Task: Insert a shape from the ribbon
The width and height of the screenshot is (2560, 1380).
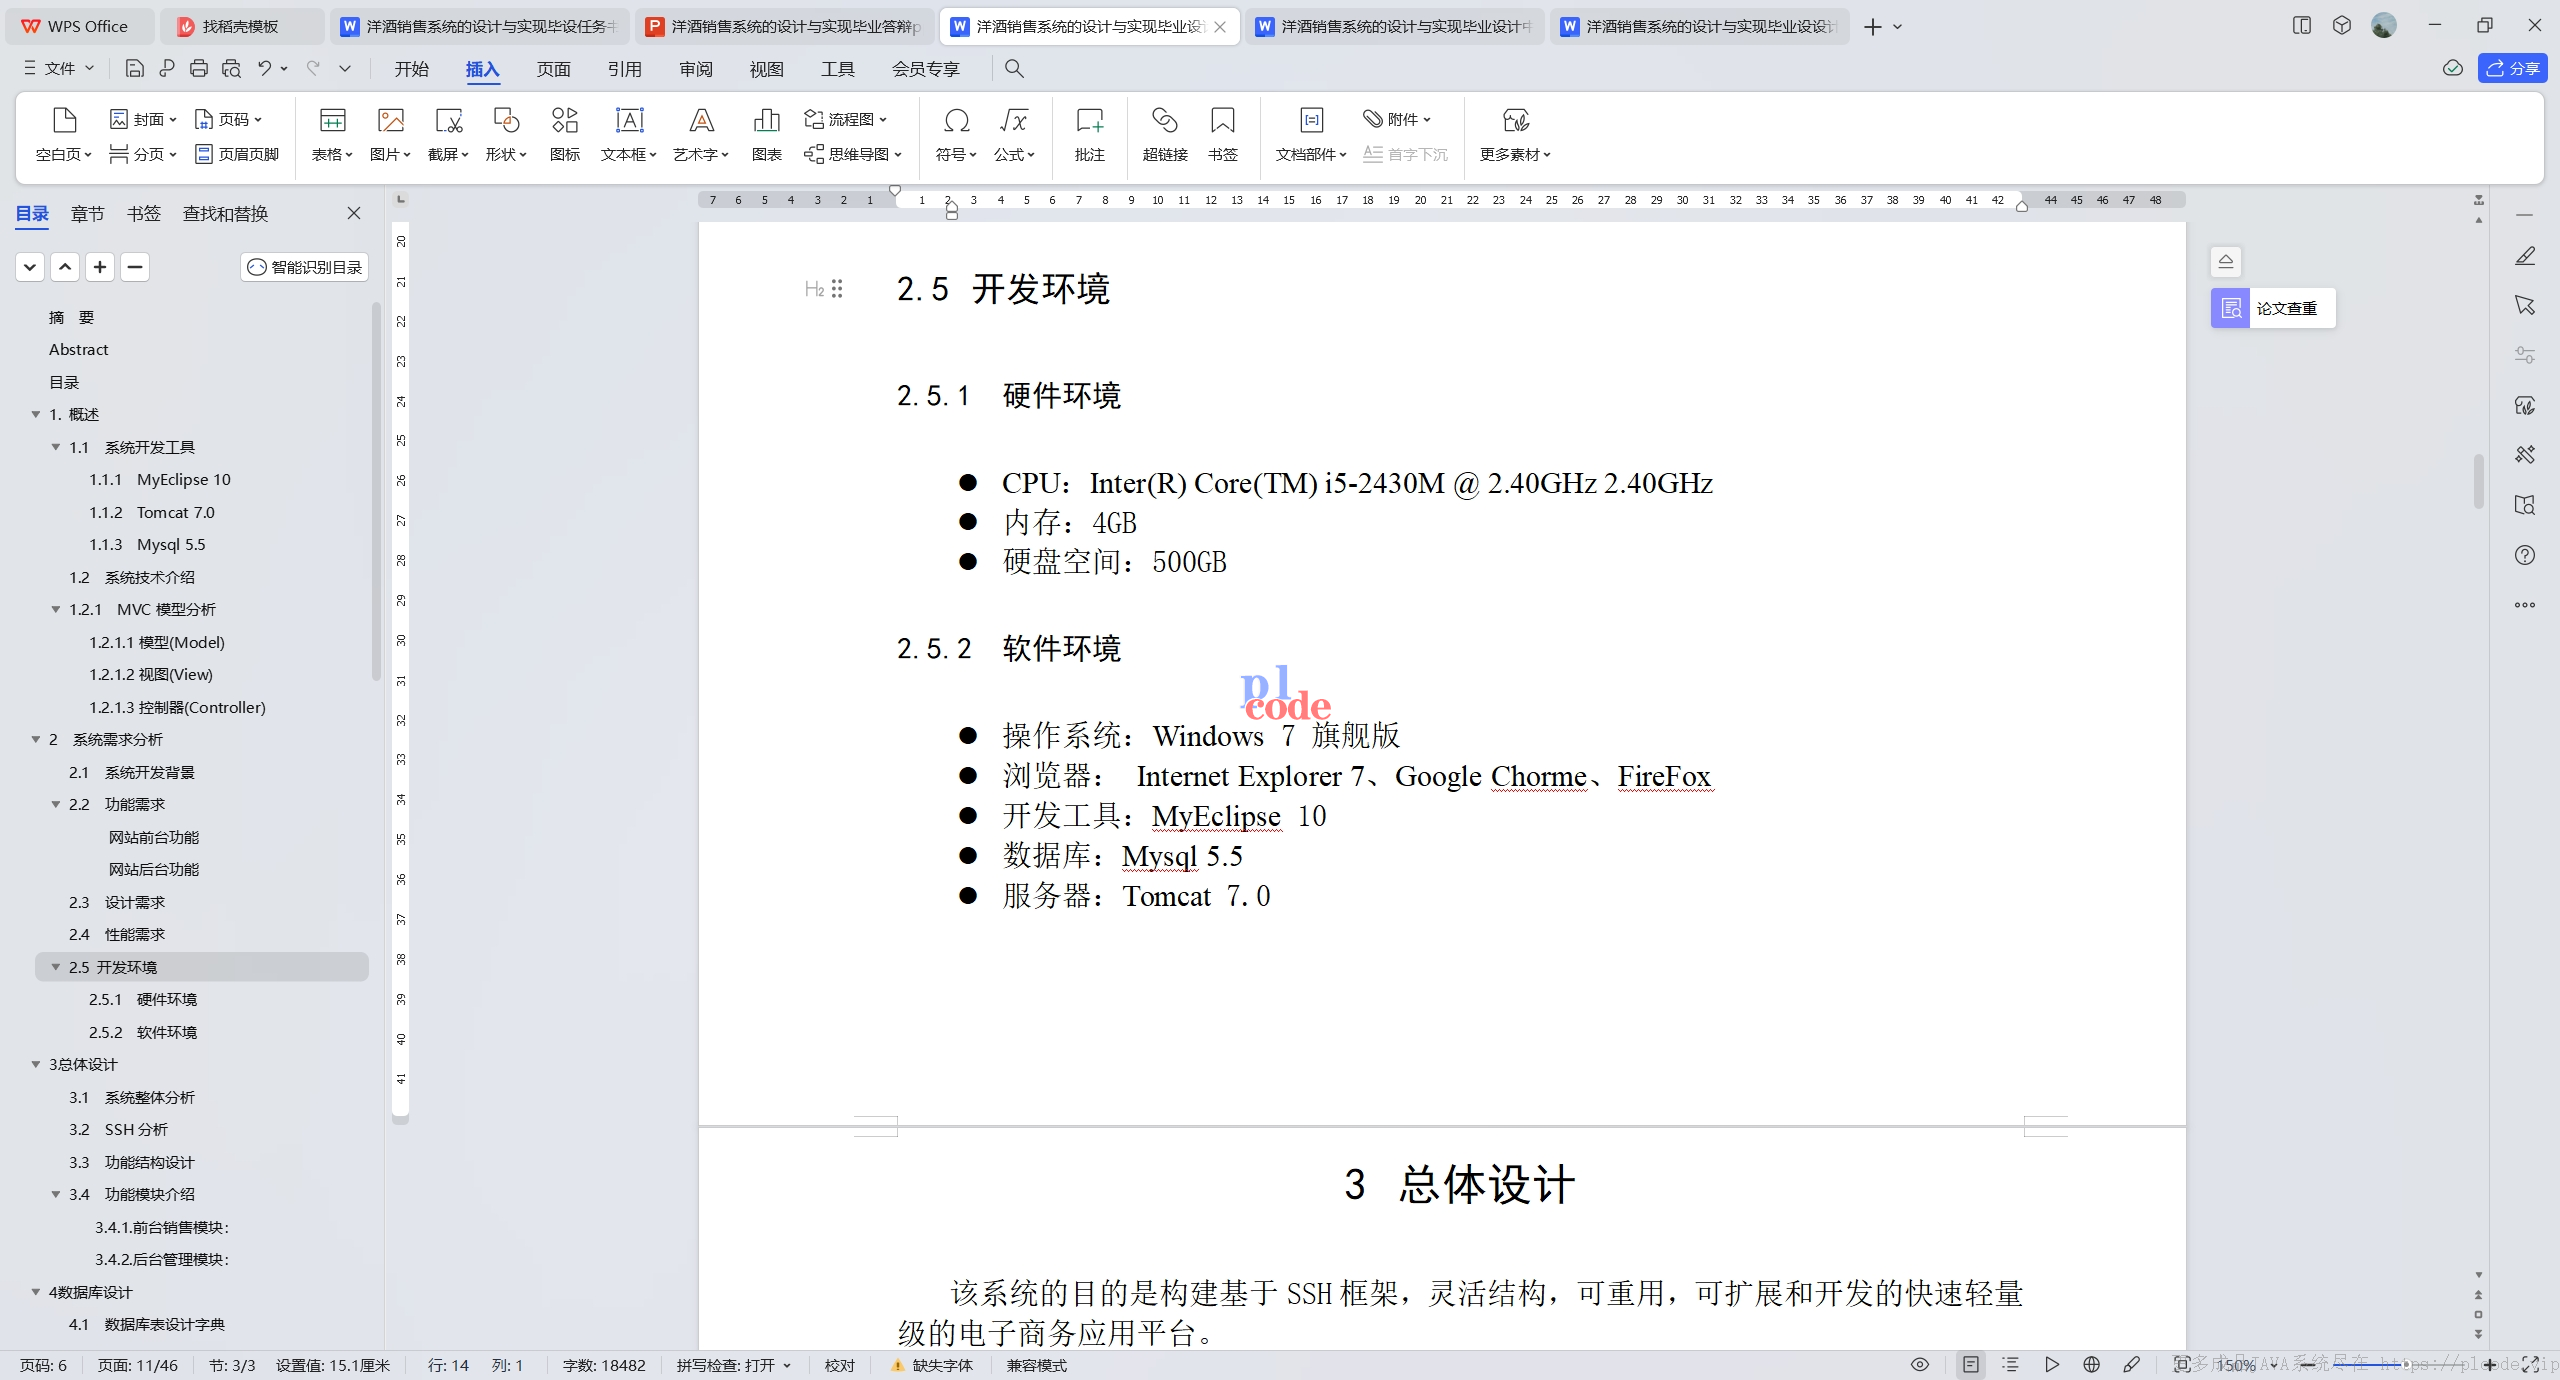Action: 506,135
